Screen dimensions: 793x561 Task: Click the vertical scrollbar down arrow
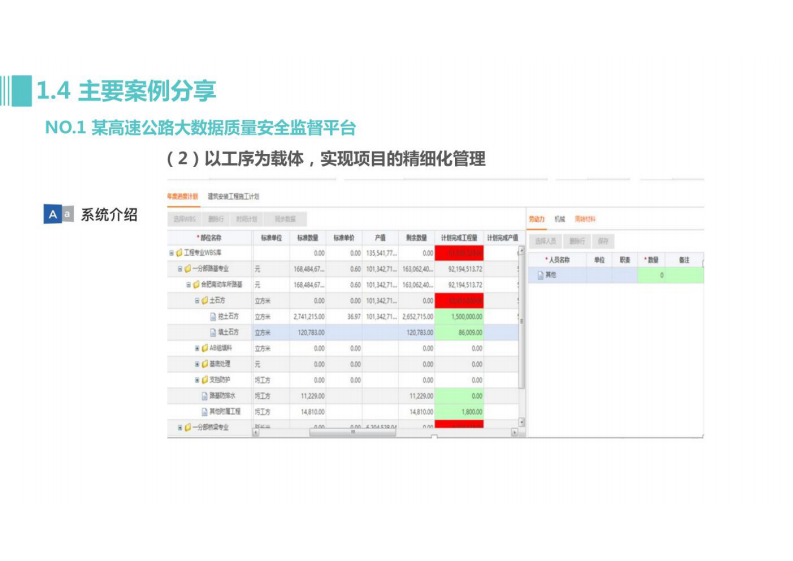click(521, 422)
